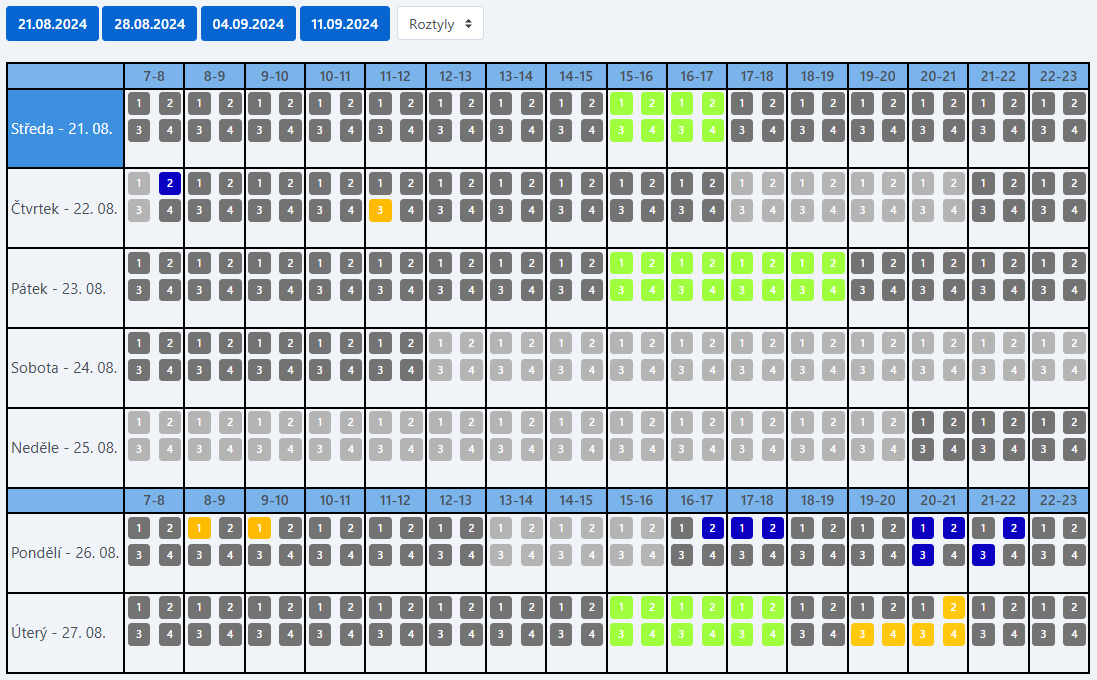Image resolution: width=1097 pixels, height=680 pixels.
Task: Click orange court 2 on Úterý 20-21
Action: [953, 607]
